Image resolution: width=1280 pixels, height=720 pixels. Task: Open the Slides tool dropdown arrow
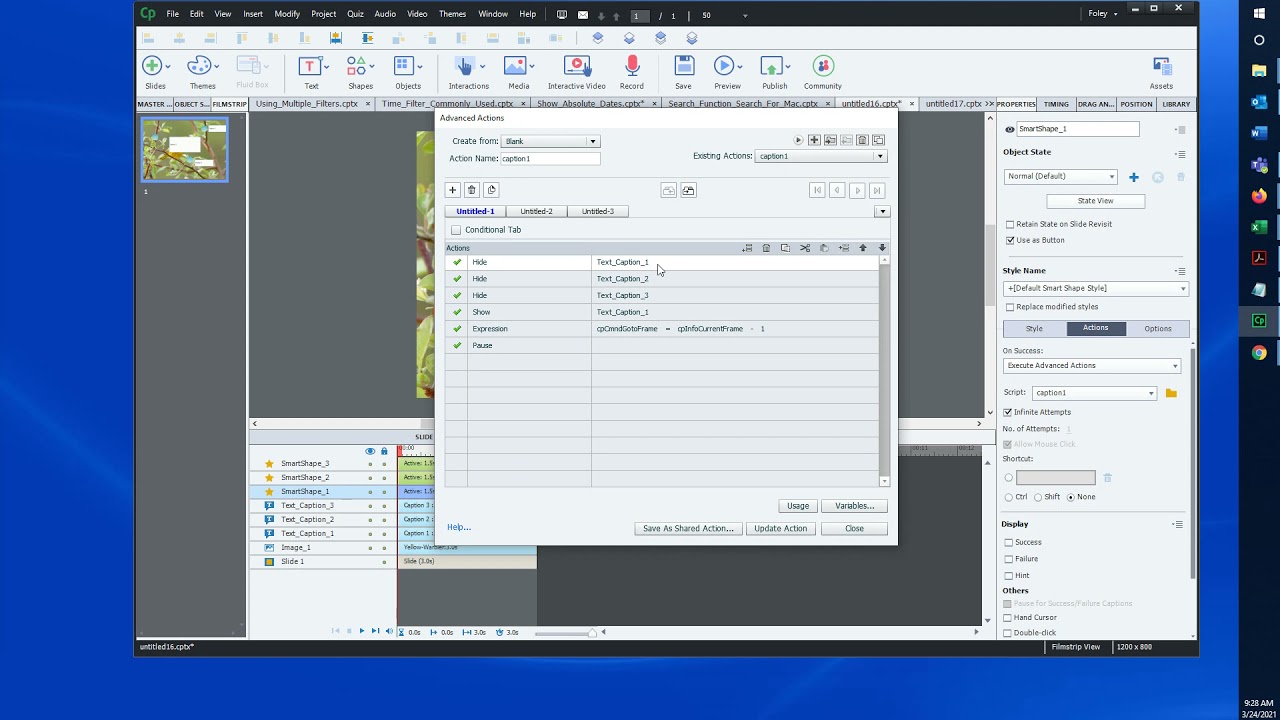point(168,66)
